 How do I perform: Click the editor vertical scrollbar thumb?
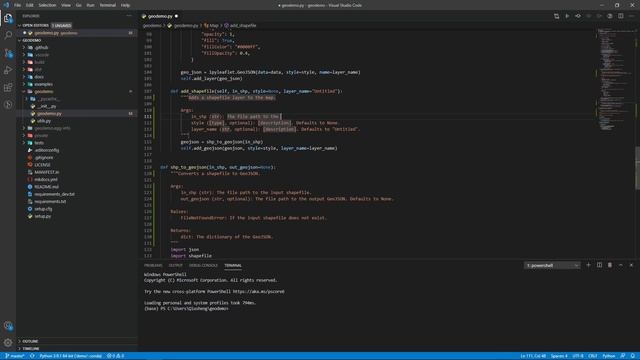[x=637, y=167]
